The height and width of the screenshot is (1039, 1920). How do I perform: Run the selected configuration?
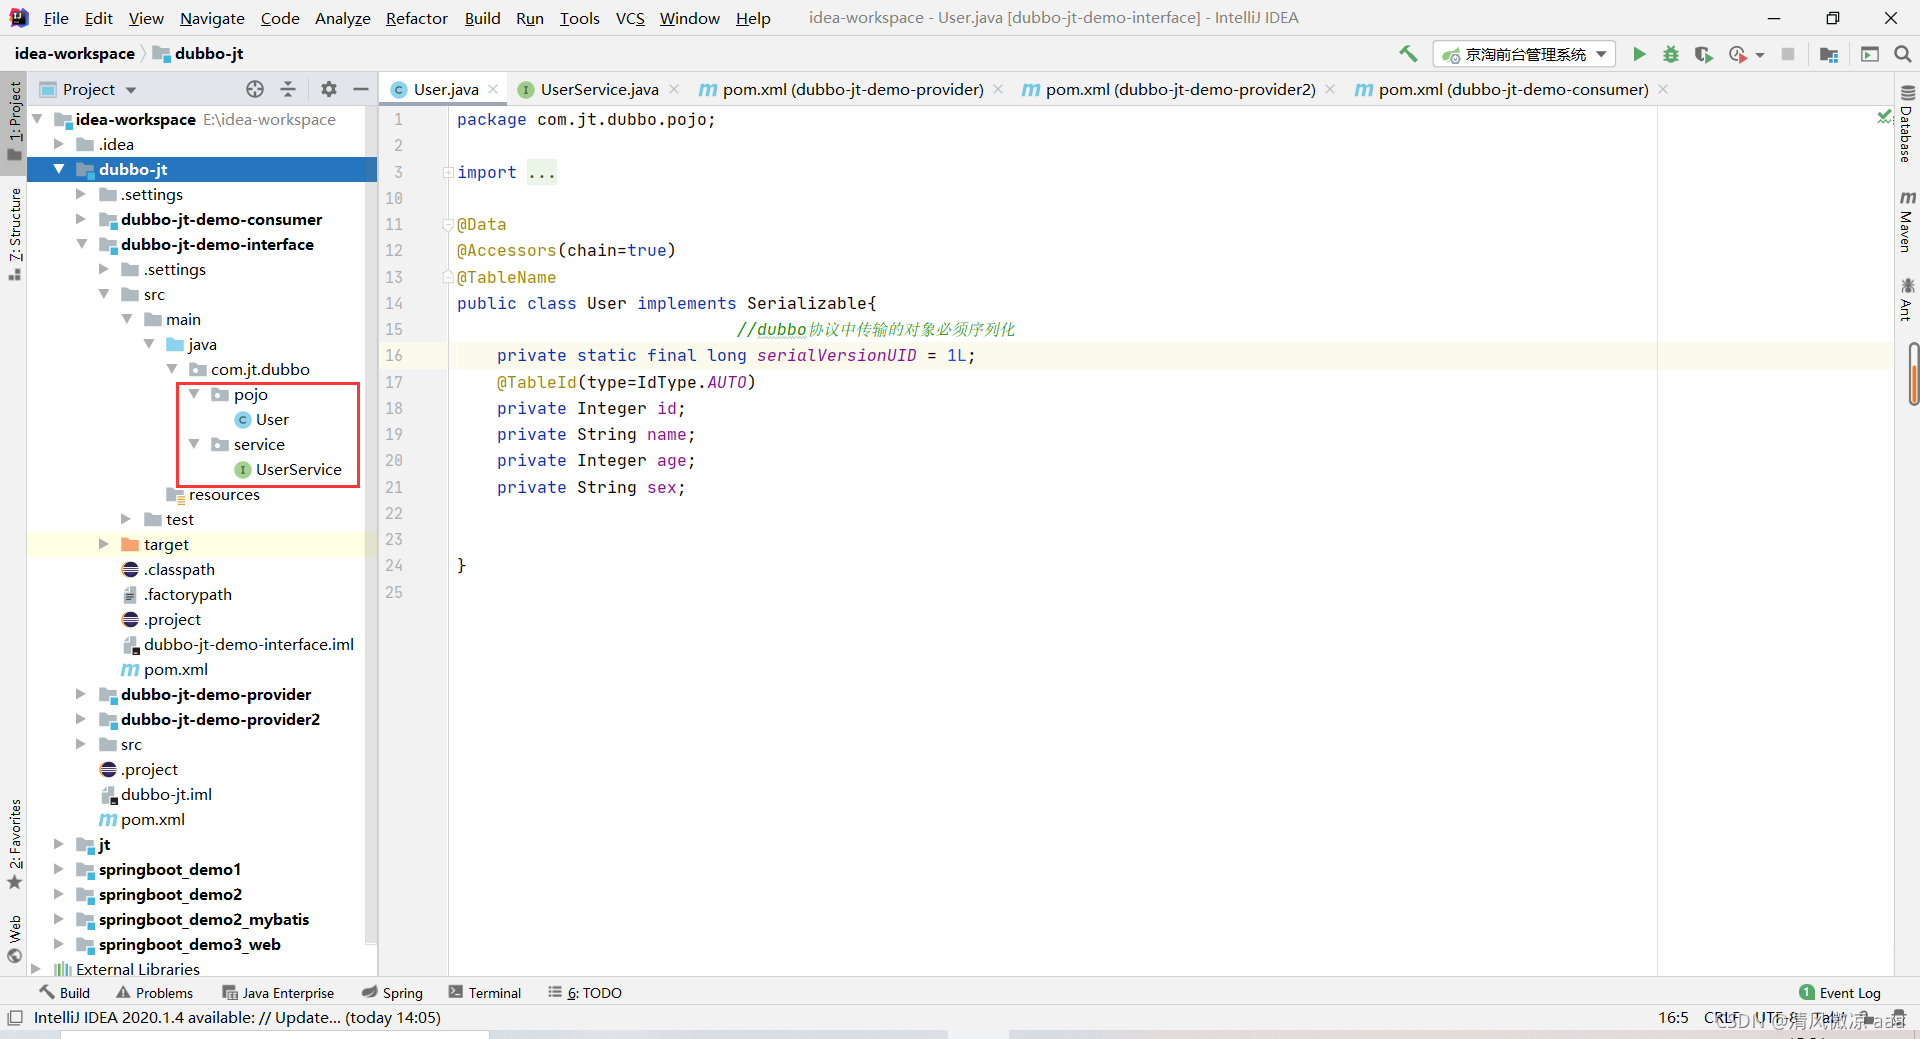coord(1639,54)
